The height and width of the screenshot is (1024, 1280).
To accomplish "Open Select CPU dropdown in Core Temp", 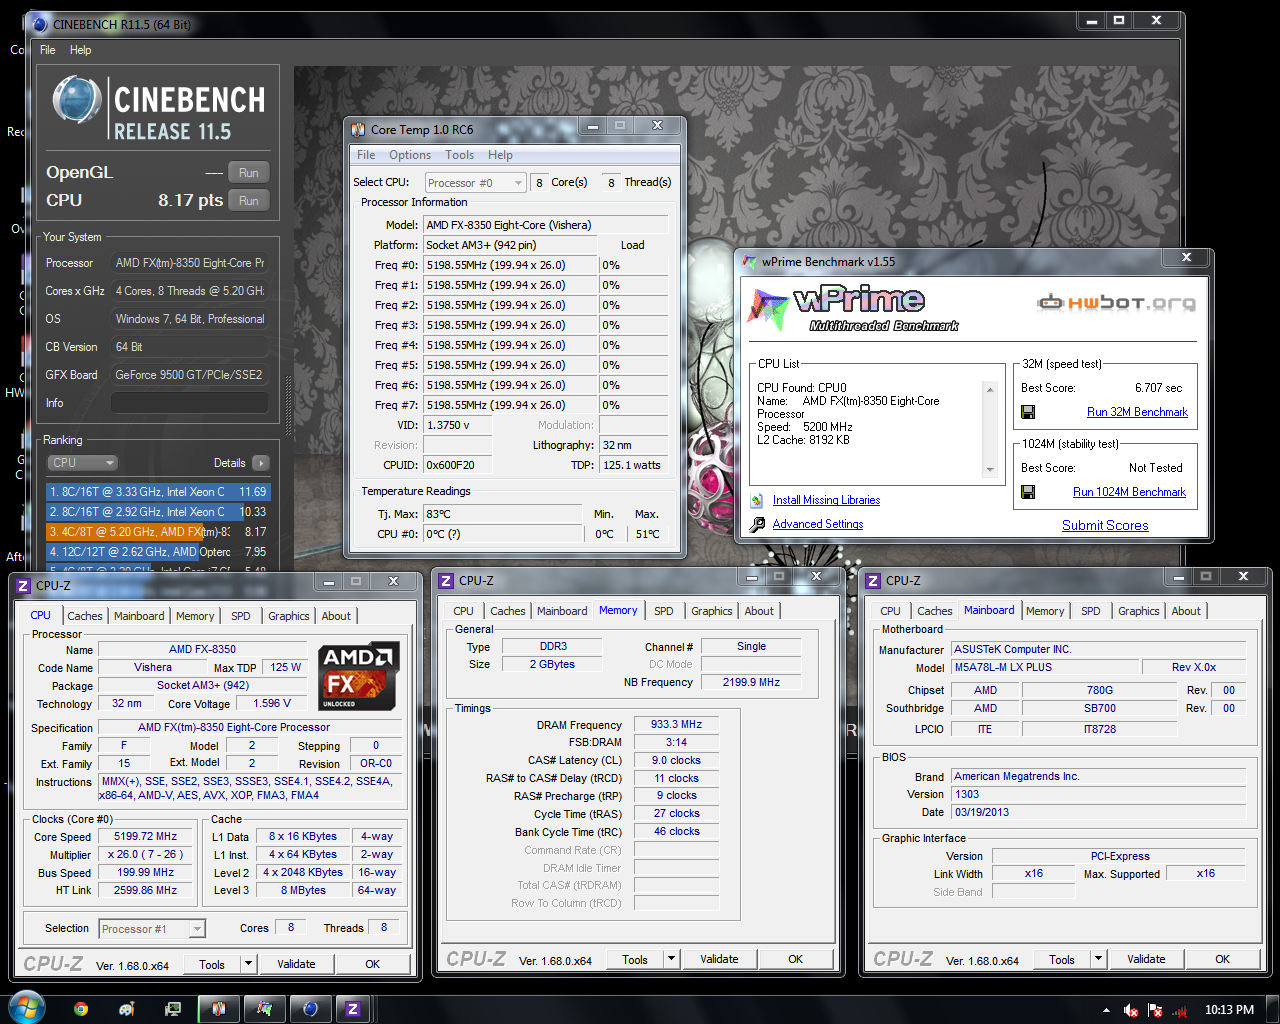I will pos(475,183).
